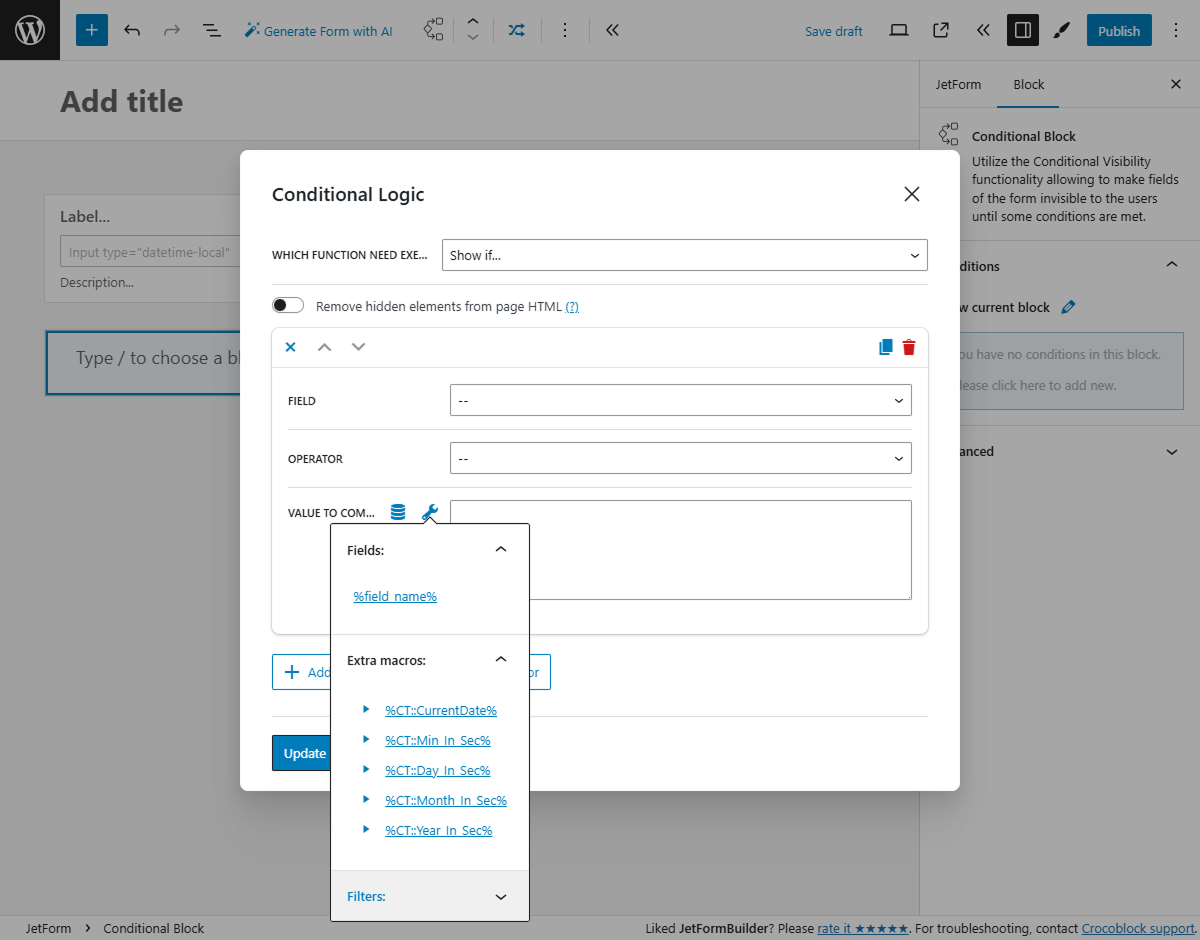Open macros list with the database icon

click(397, 511)
